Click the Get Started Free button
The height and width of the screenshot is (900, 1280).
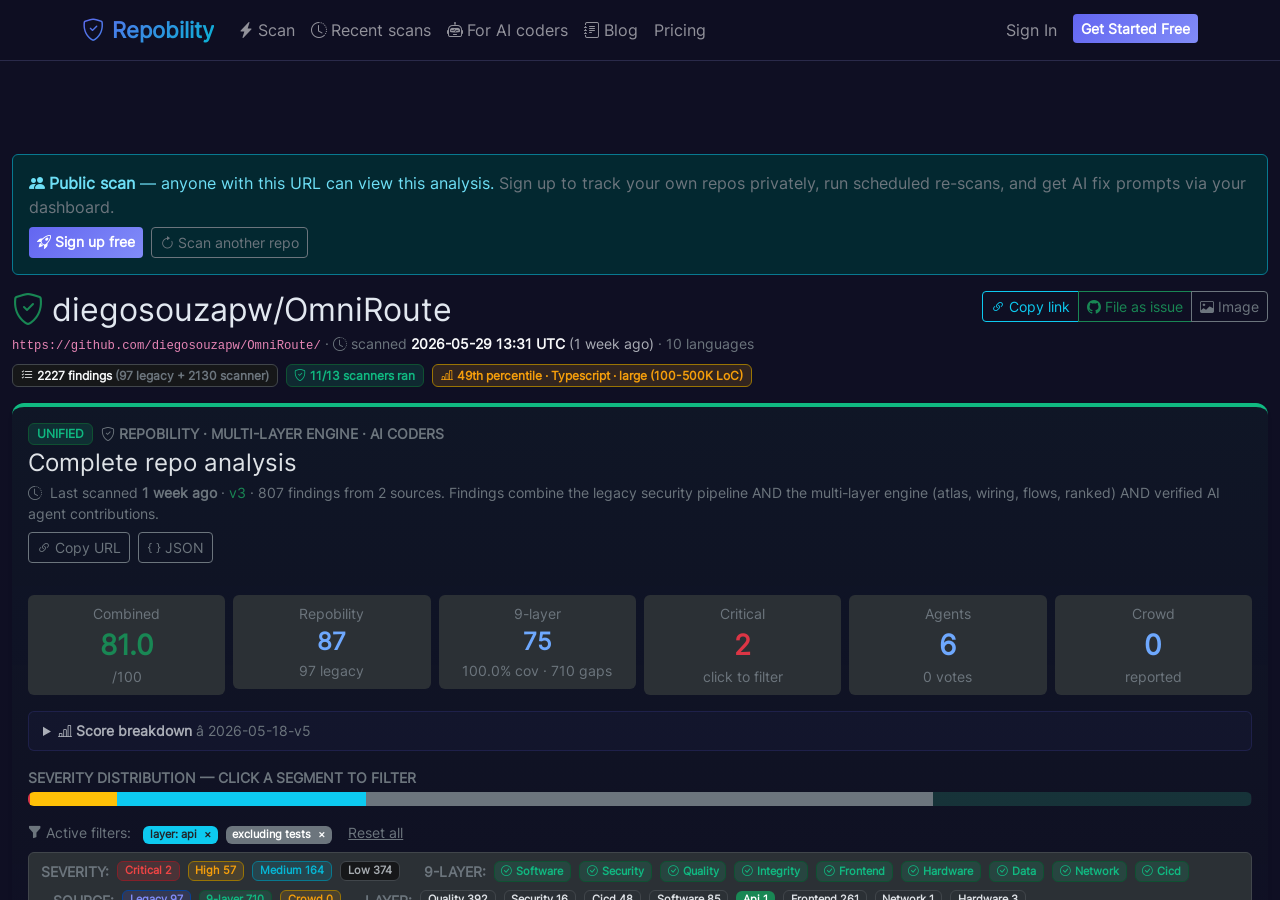pyautogui.click(x=1135, y=29)
